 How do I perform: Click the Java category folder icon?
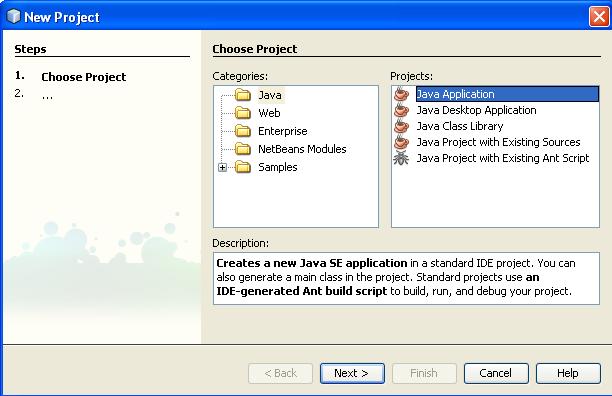coord(243,95)
